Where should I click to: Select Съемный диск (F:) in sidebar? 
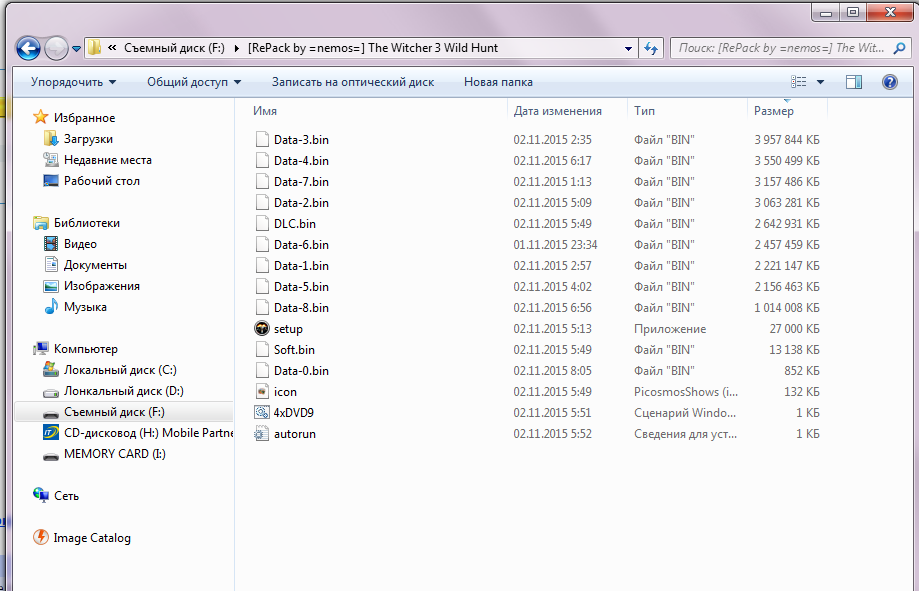(x=124, y=412)
